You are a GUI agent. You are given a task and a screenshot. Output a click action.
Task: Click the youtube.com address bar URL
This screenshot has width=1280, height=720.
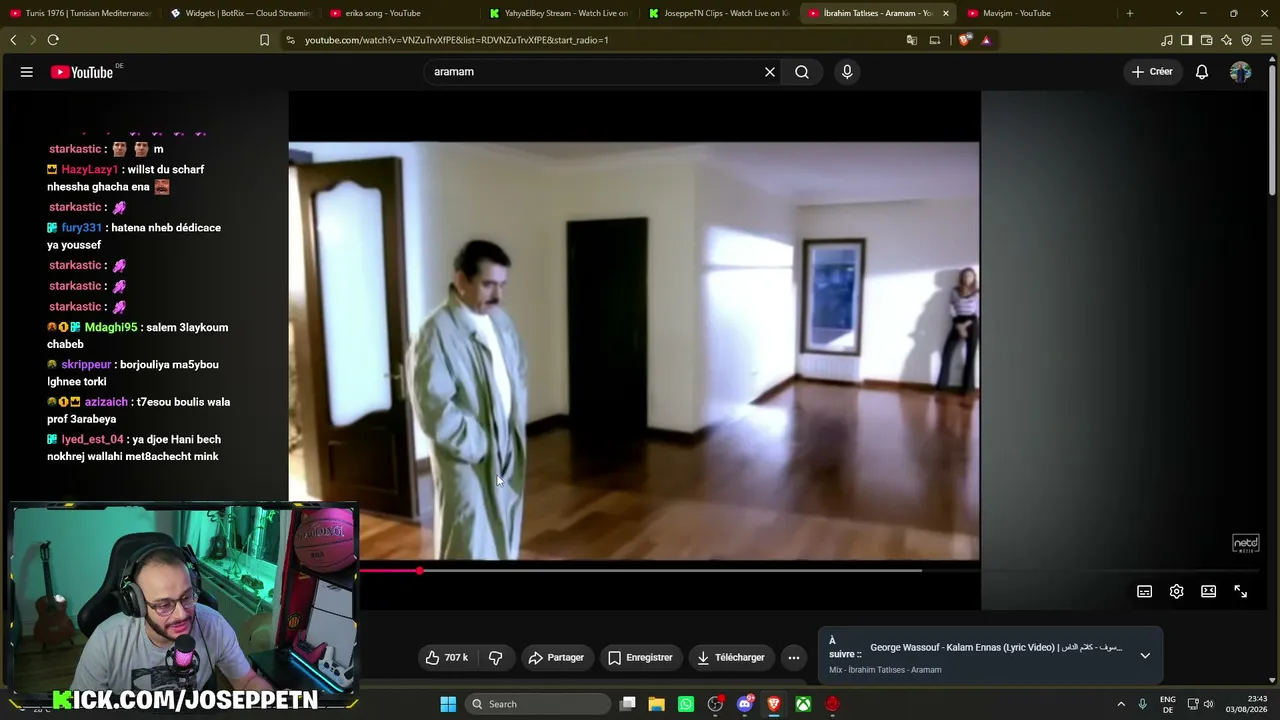tap(457, 40)
